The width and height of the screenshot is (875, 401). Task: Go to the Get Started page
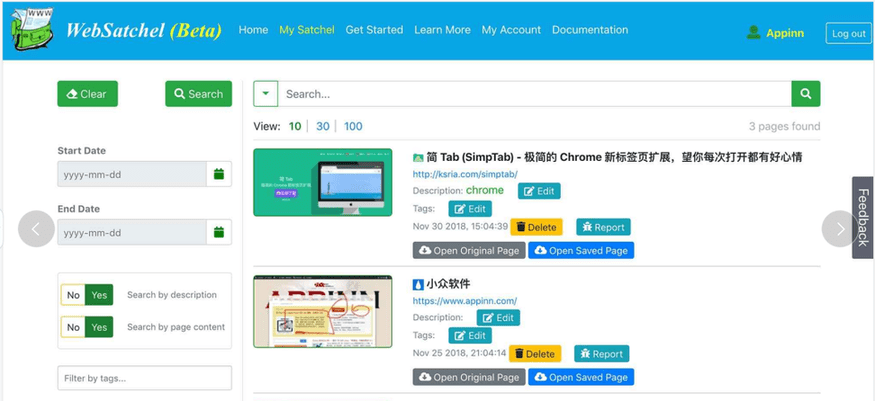point(374,30)
